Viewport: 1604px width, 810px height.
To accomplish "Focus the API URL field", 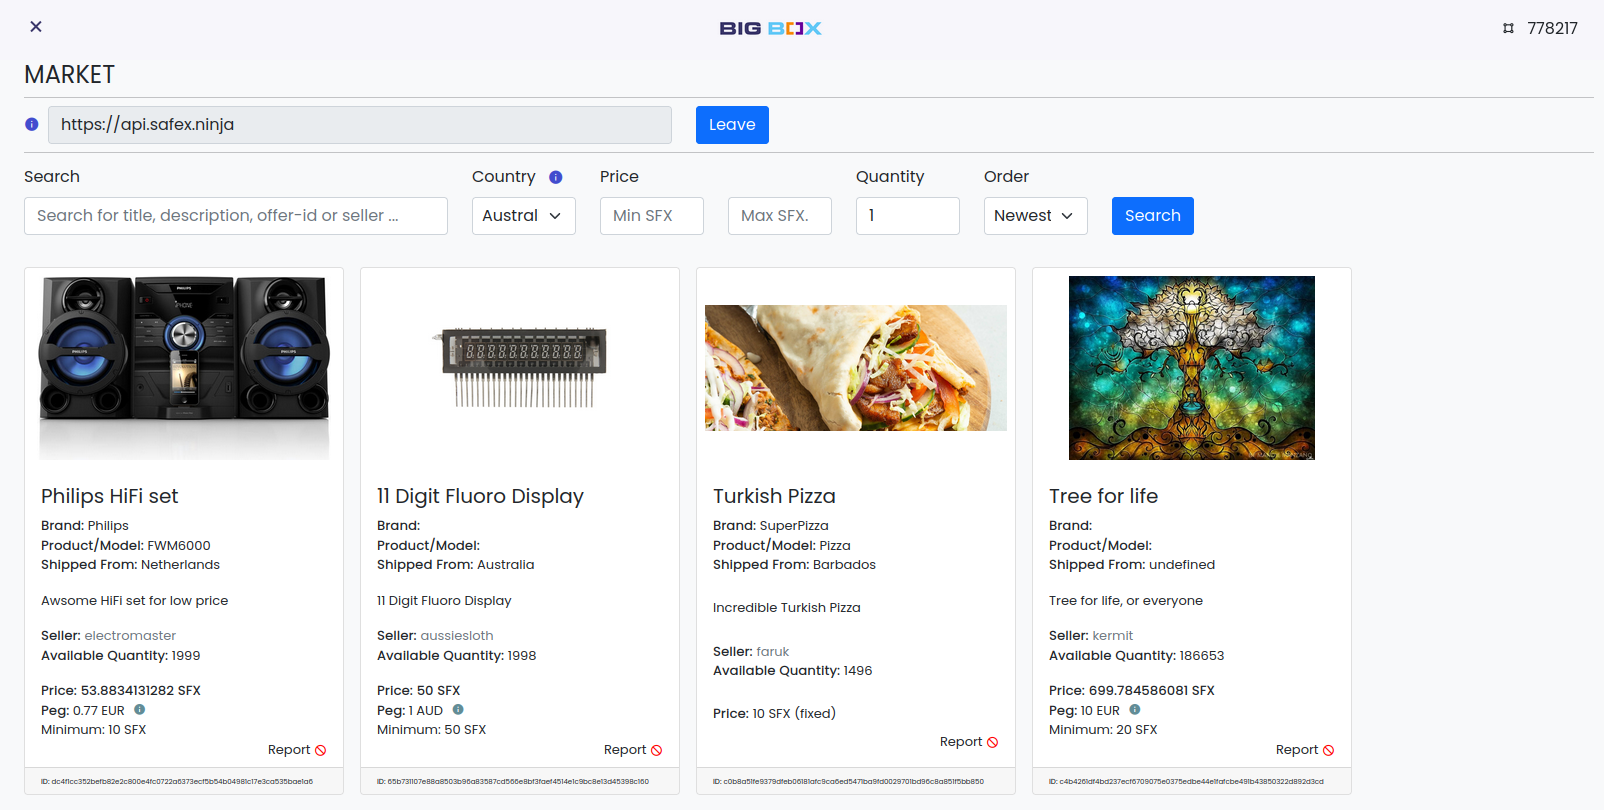I will (x=360, y=125).
